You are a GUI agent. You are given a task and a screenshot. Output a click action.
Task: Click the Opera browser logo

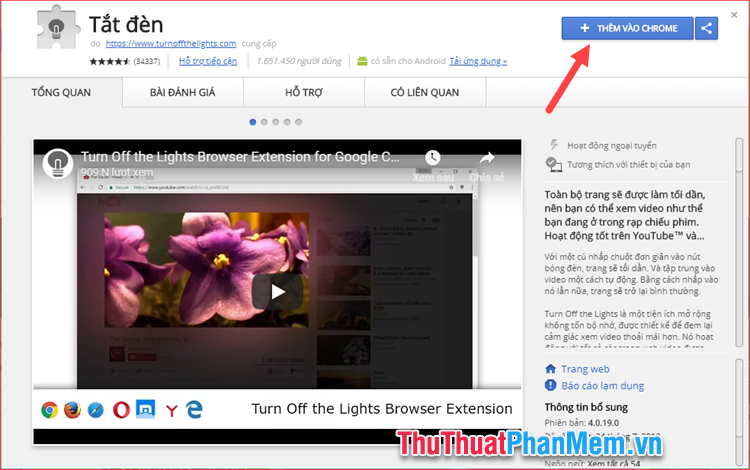(x=121, y=410)
